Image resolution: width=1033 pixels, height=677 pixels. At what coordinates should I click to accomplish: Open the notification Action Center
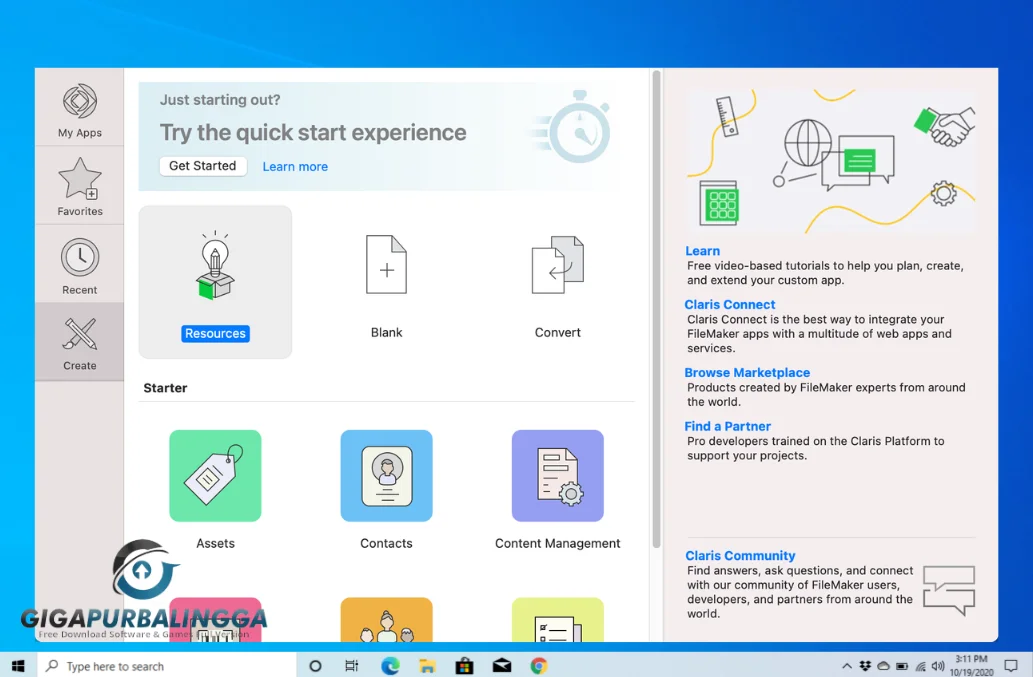tap(1011, 666)
